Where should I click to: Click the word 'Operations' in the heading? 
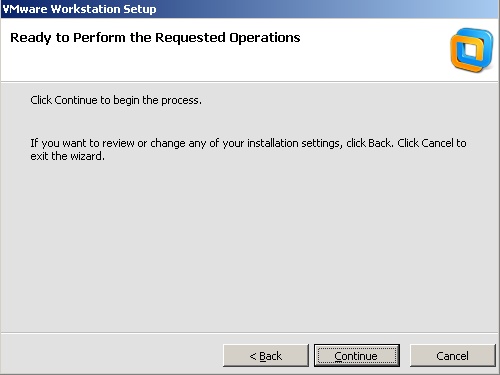click(265, 38)
